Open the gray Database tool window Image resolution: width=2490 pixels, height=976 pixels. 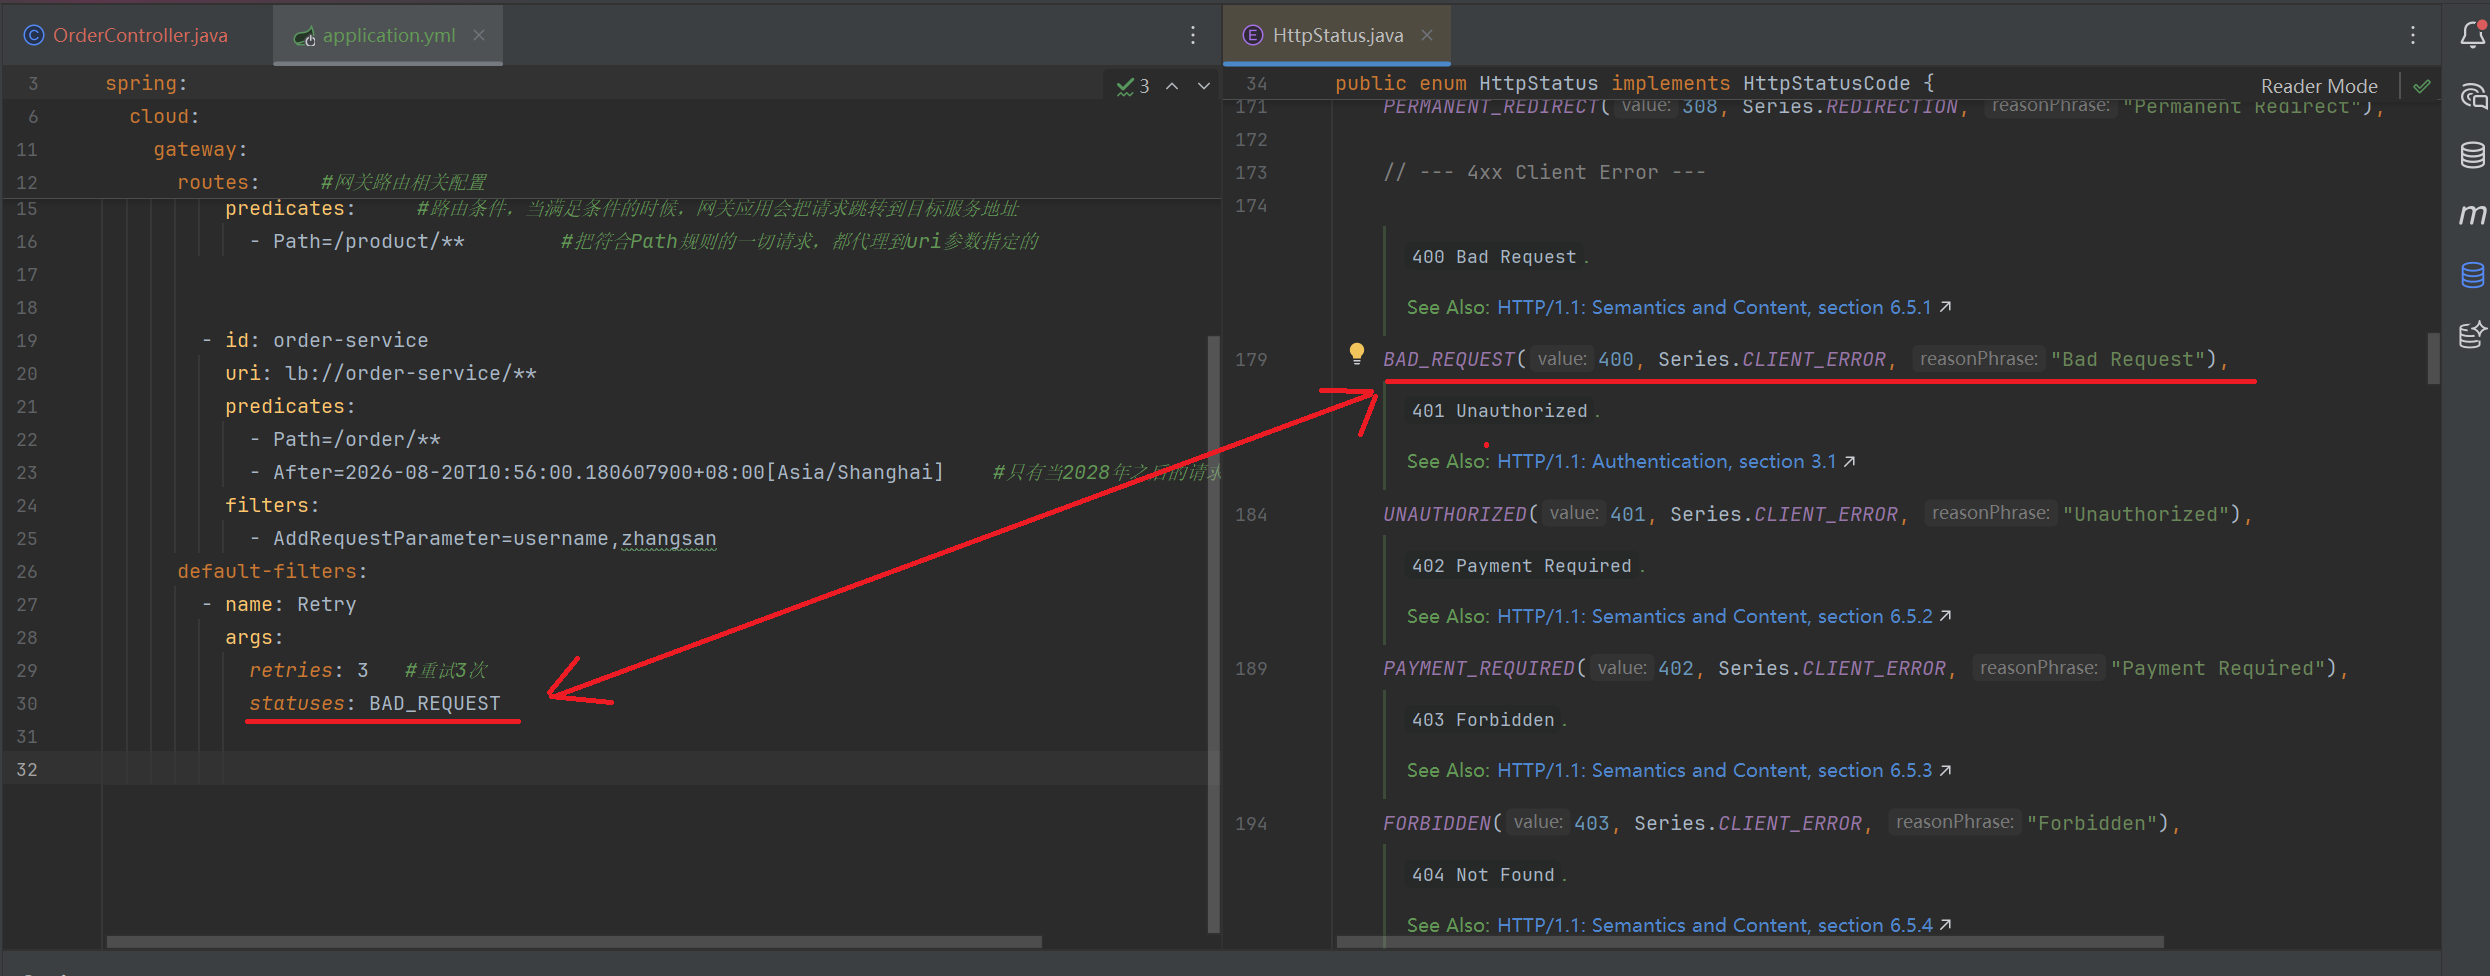(x=2472, y=155)
